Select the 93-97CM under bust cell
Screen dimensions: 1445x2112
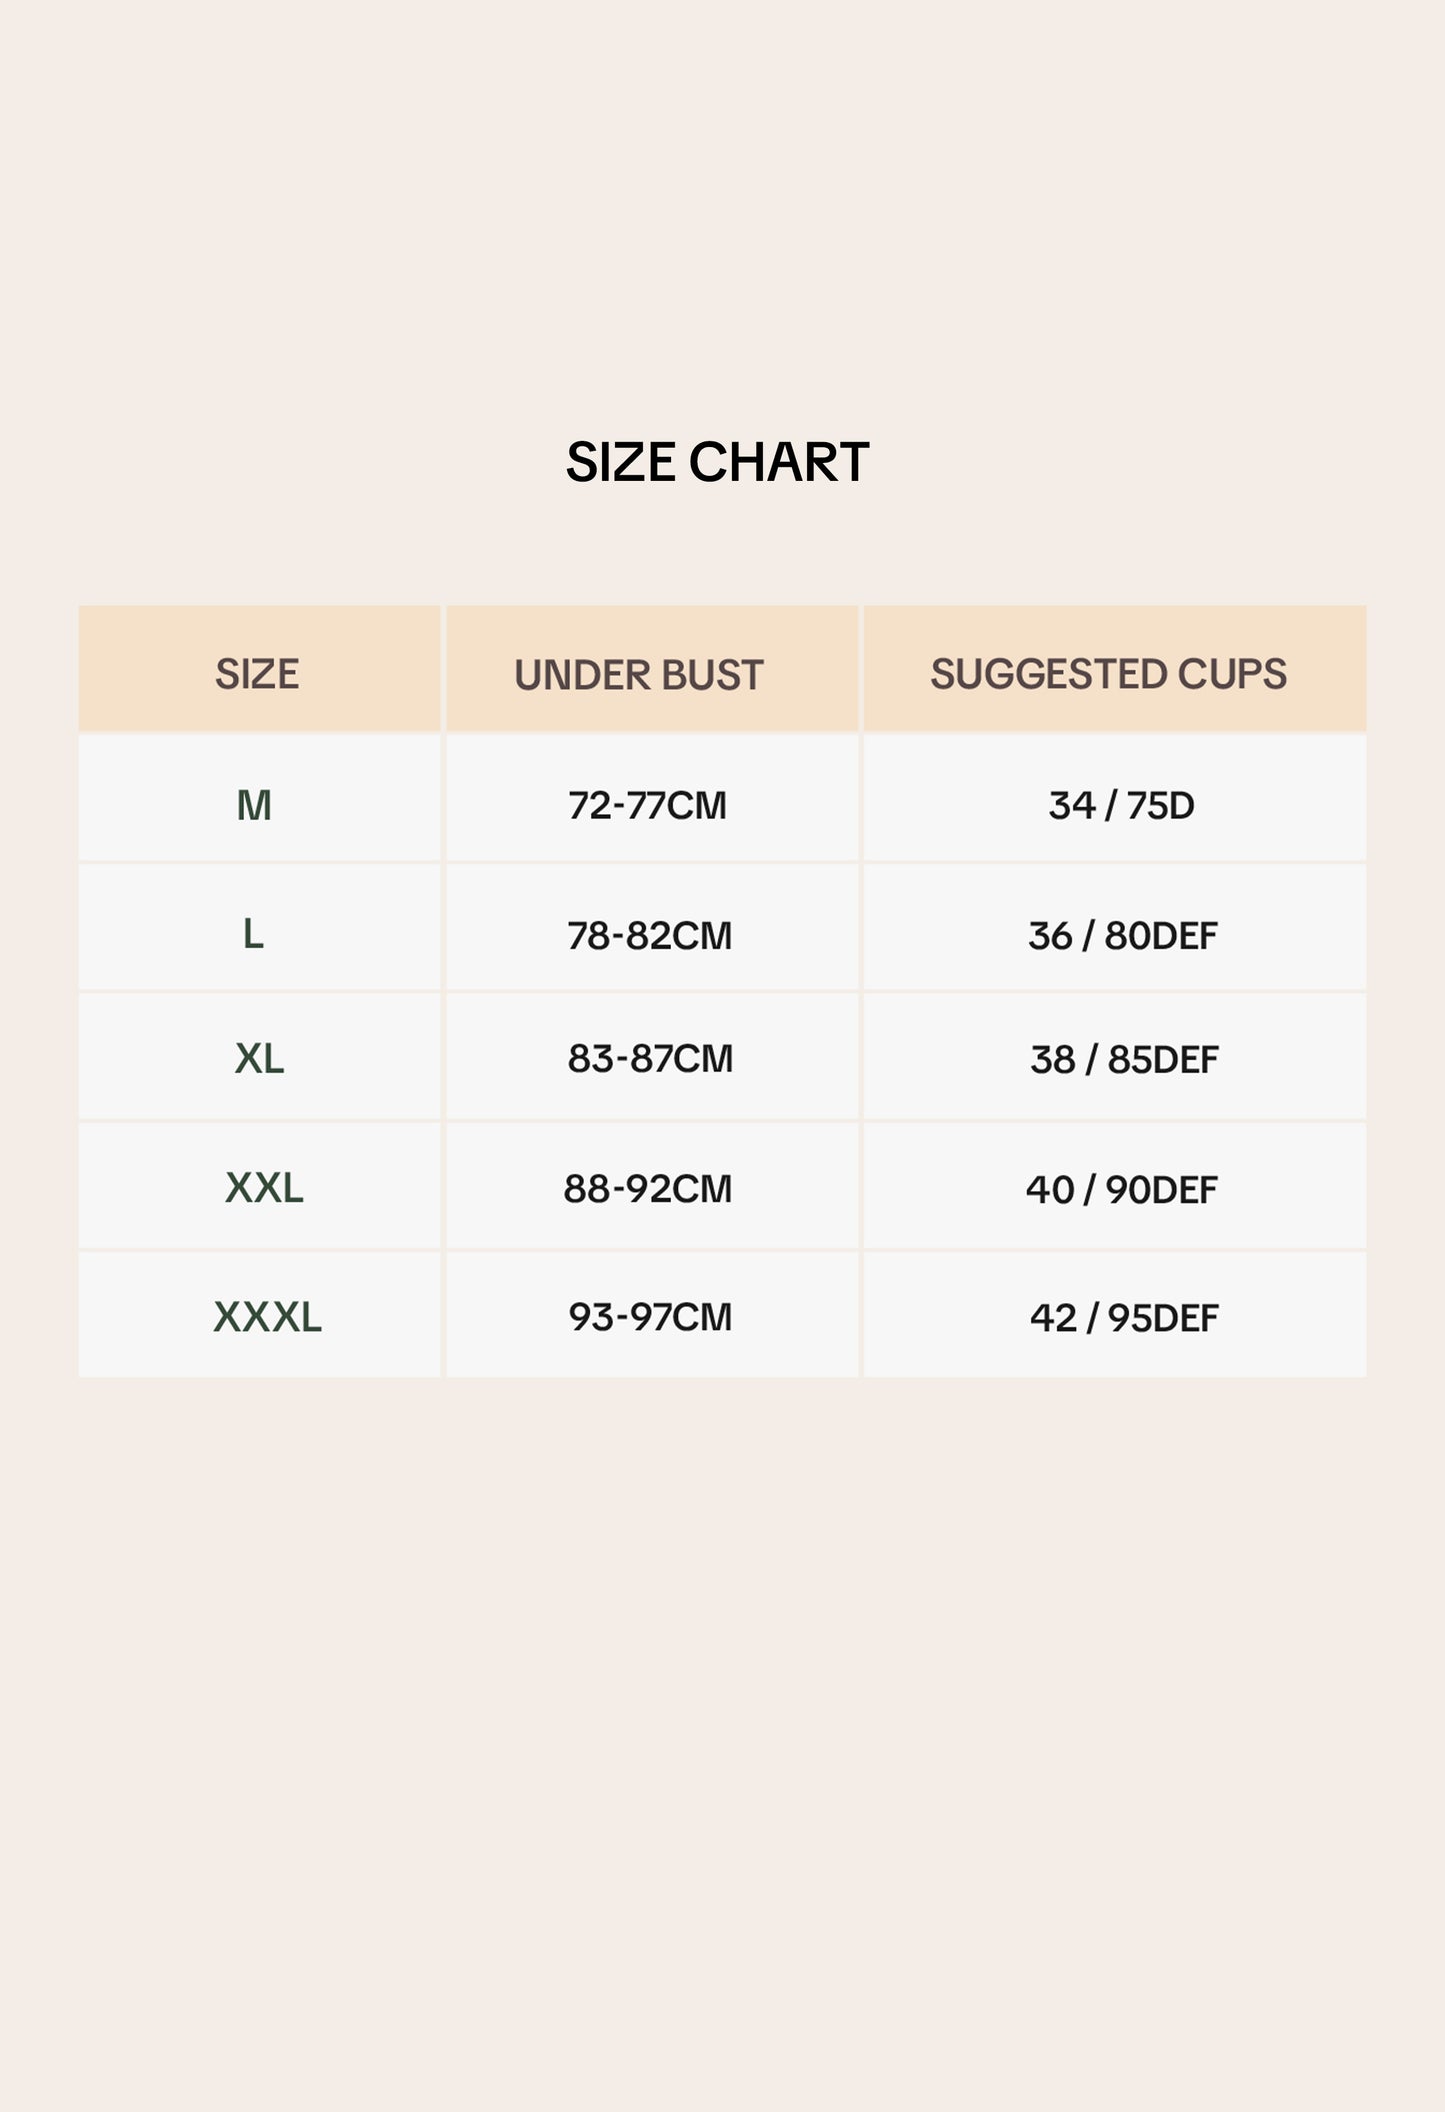(650, 1317)
